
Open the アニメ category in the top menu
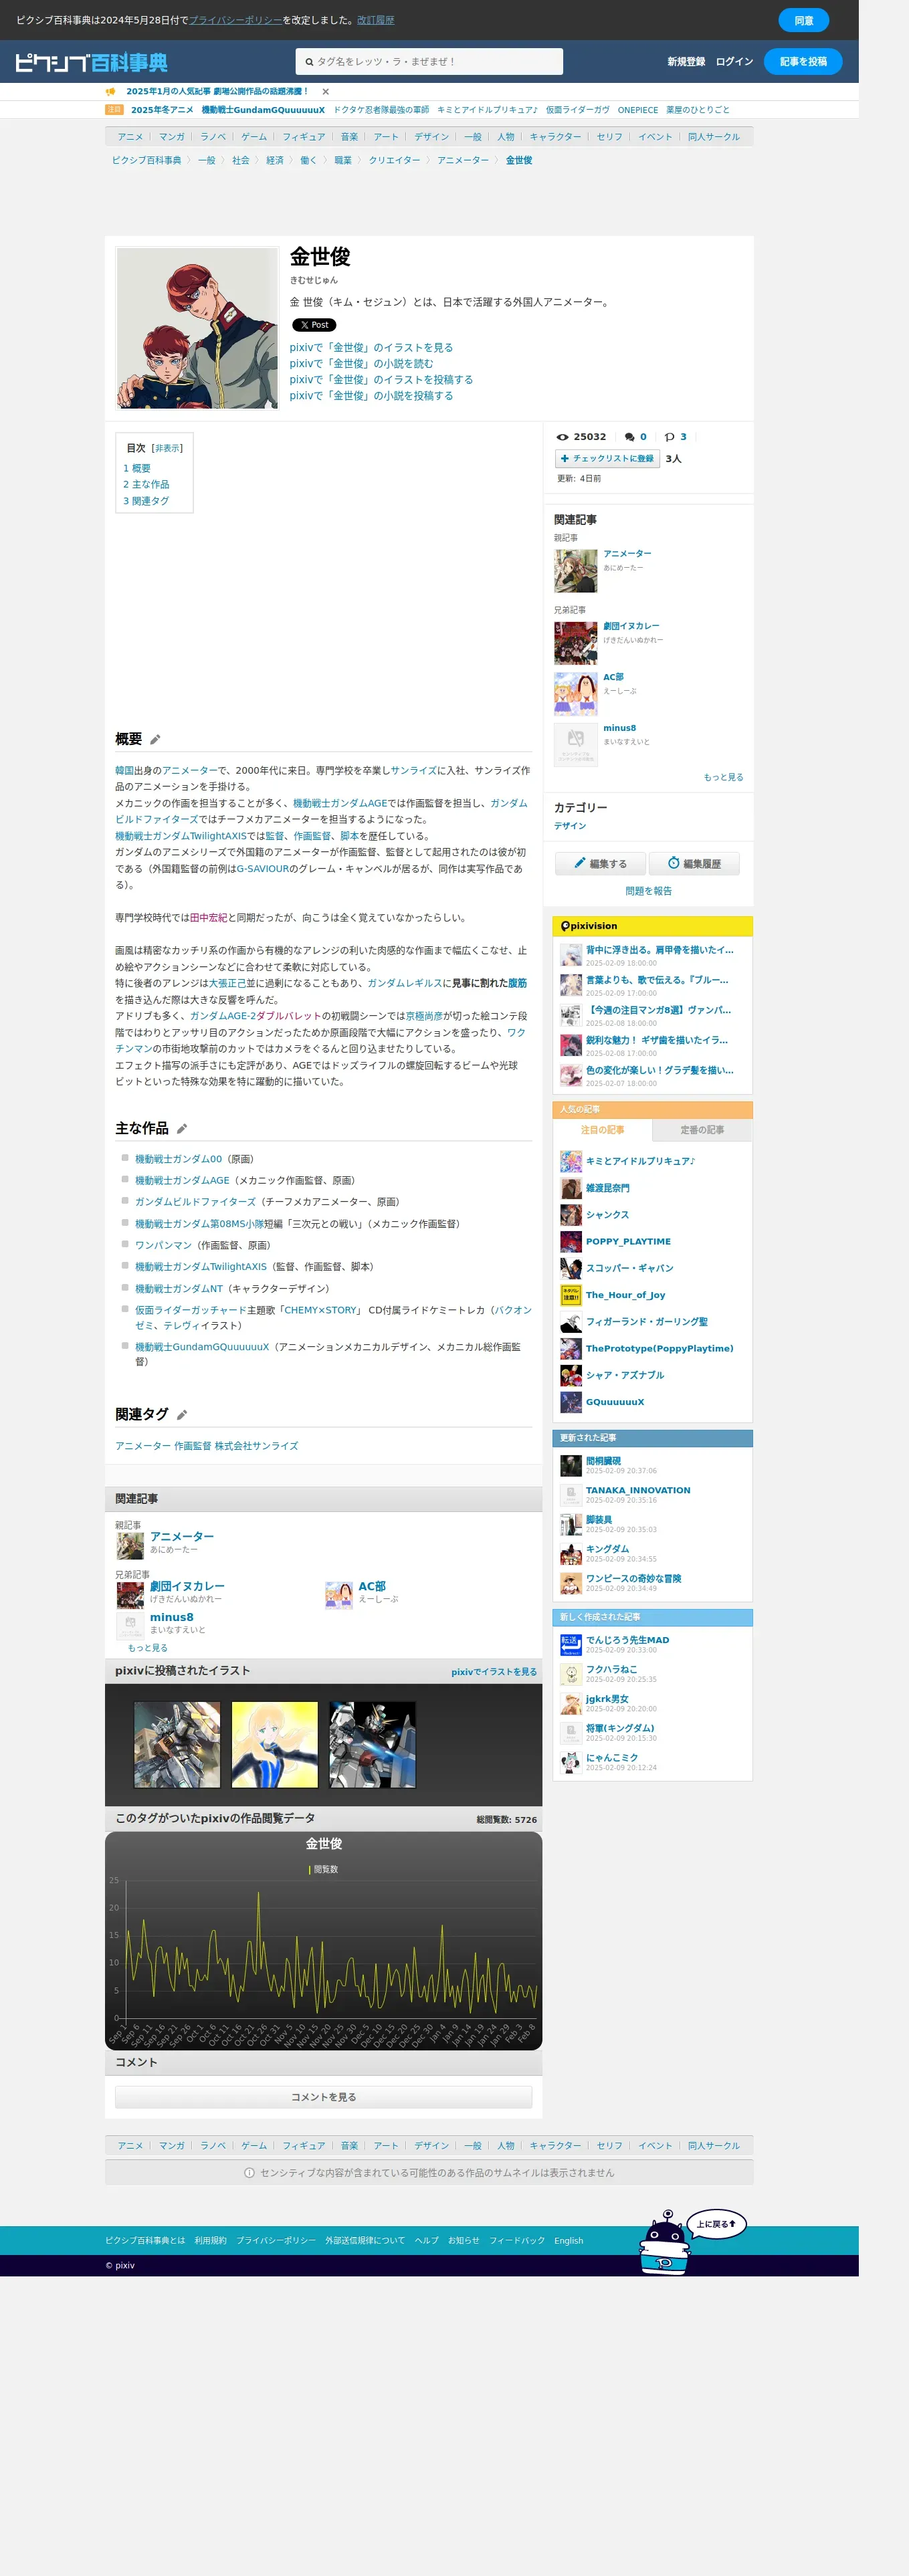[x=130, y=137]
